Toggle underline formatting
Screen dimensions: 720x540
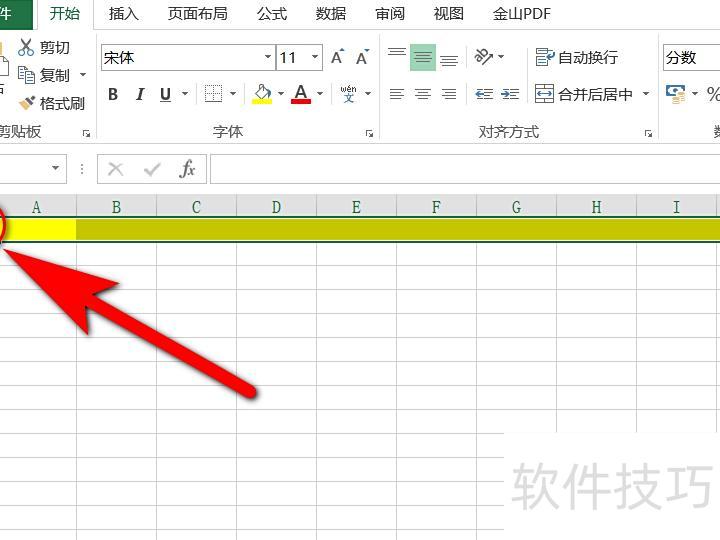(x=165, y=94)
